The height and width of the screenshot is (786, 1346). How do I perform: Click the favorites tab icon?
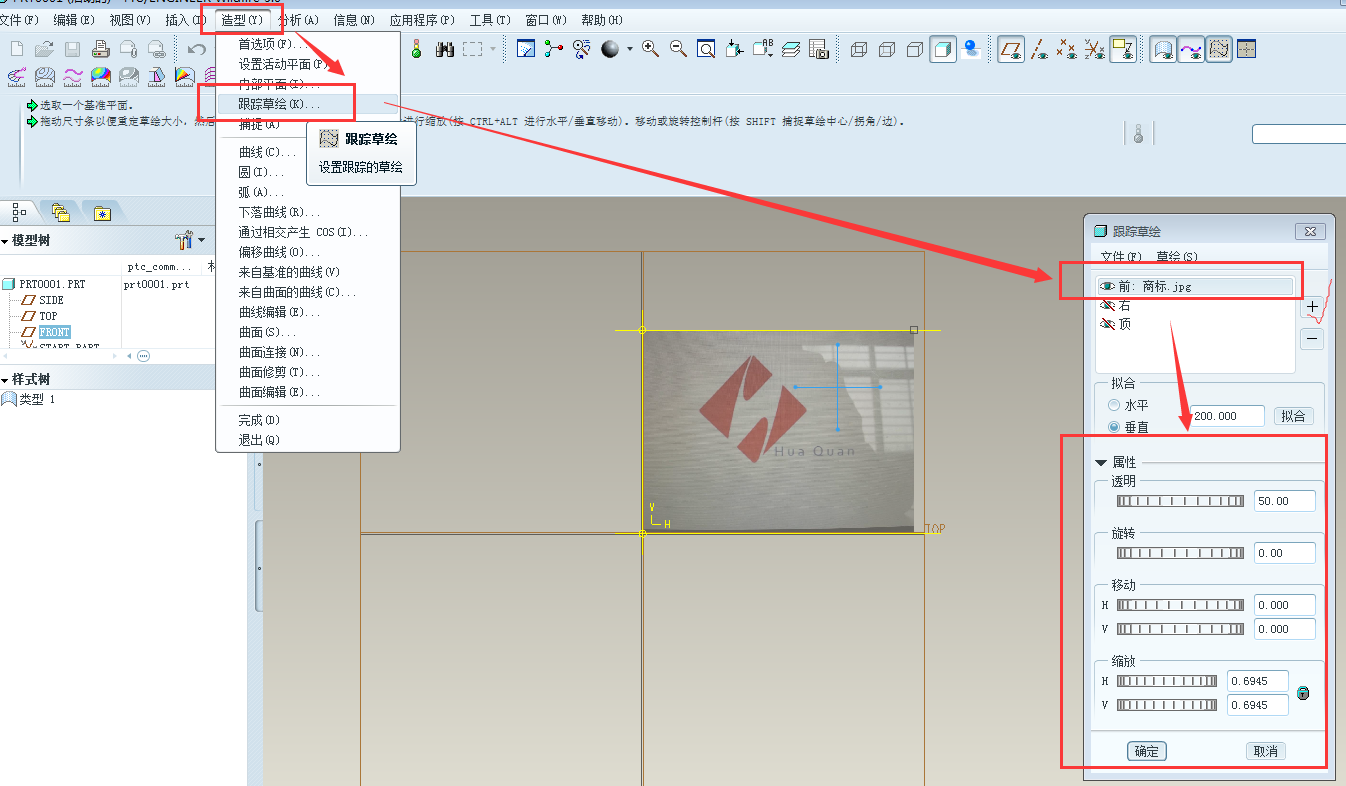(x=101, y=212)
